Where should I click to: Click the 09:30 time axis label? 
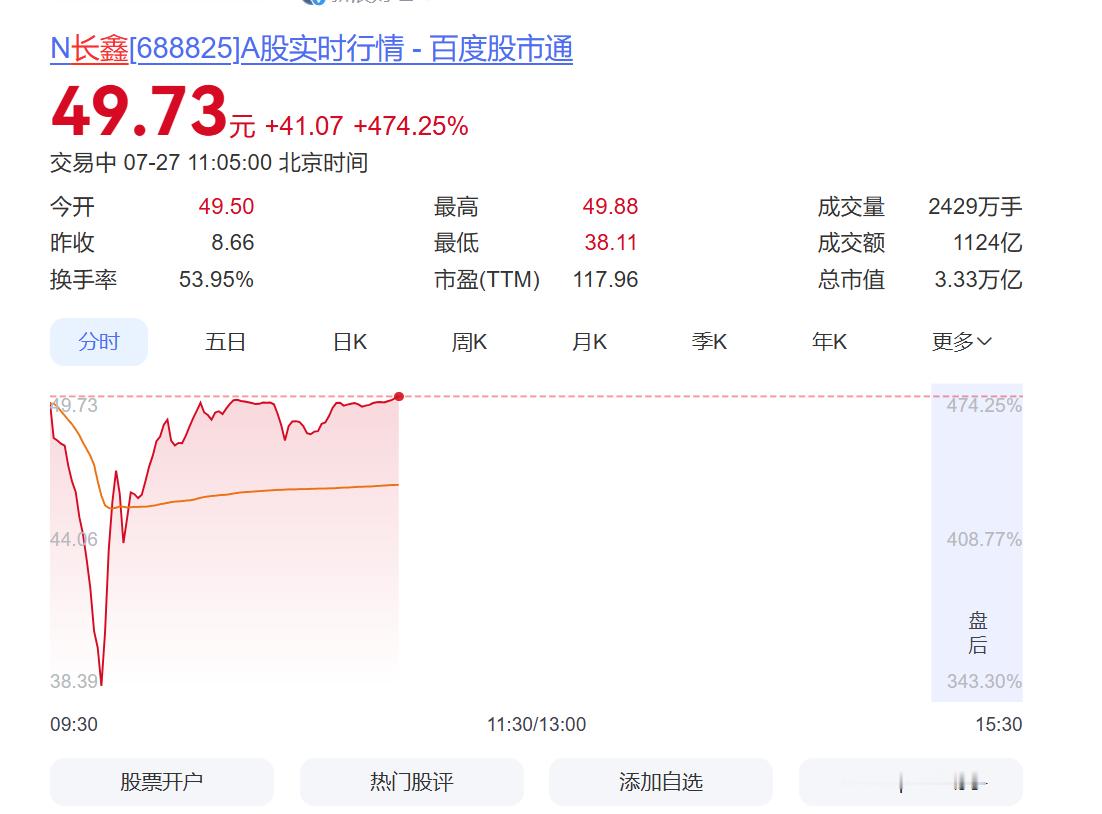[74, 725]
